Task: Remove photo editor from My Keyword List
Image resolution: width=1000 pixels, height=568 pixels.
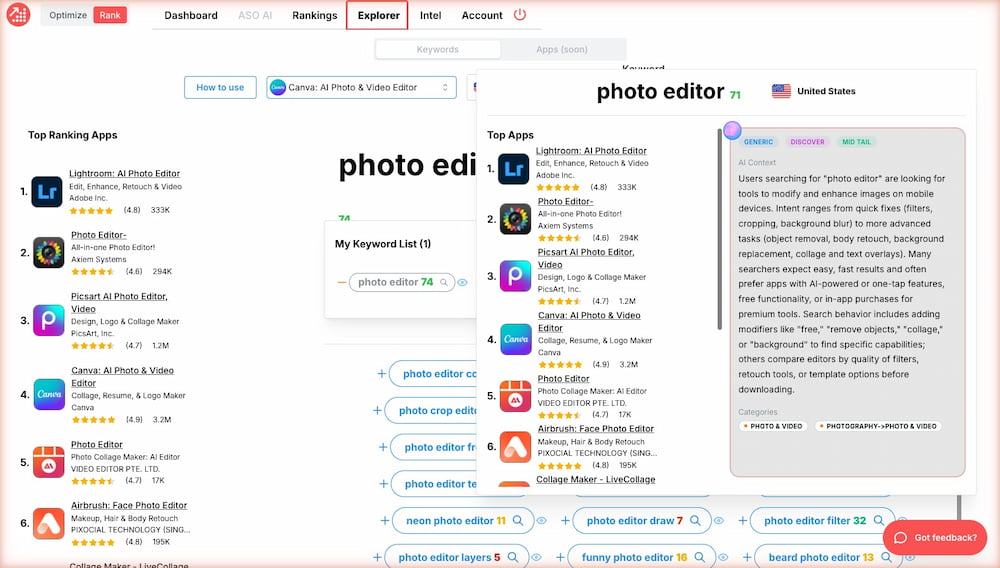Action: pos(341,282)
